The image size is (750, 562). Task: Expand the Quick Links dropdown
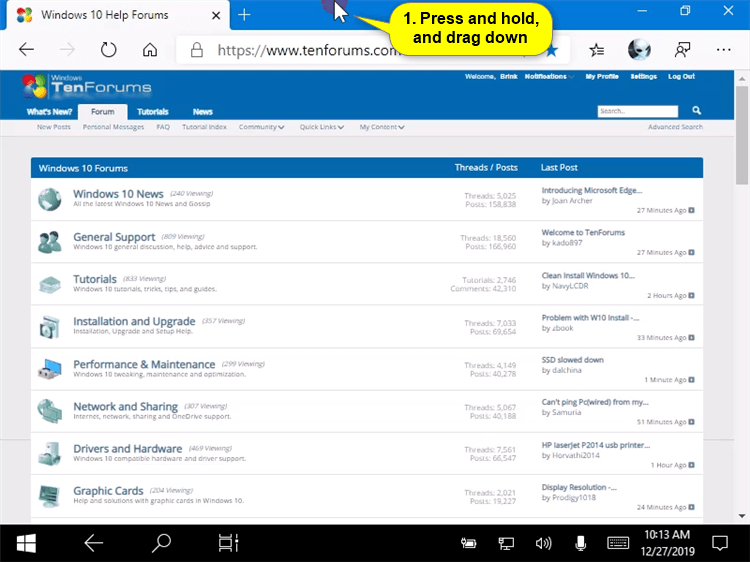pos(322,127)
